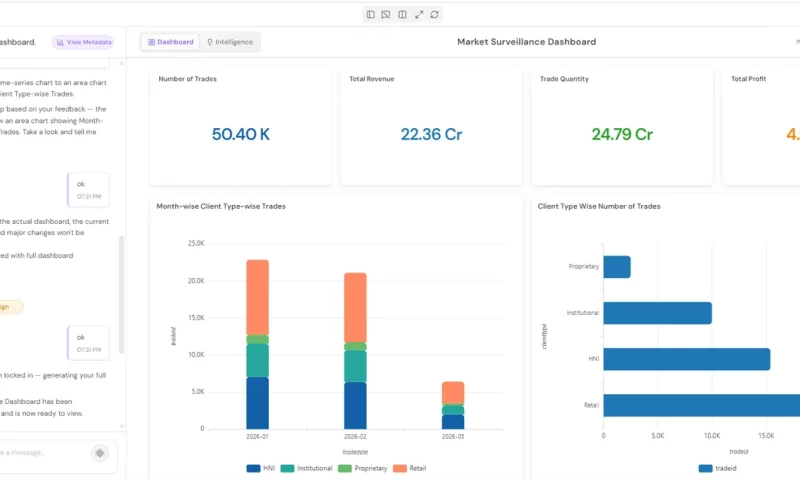Click the 24.79 Cr Trade Quantity value

(622, 134)
